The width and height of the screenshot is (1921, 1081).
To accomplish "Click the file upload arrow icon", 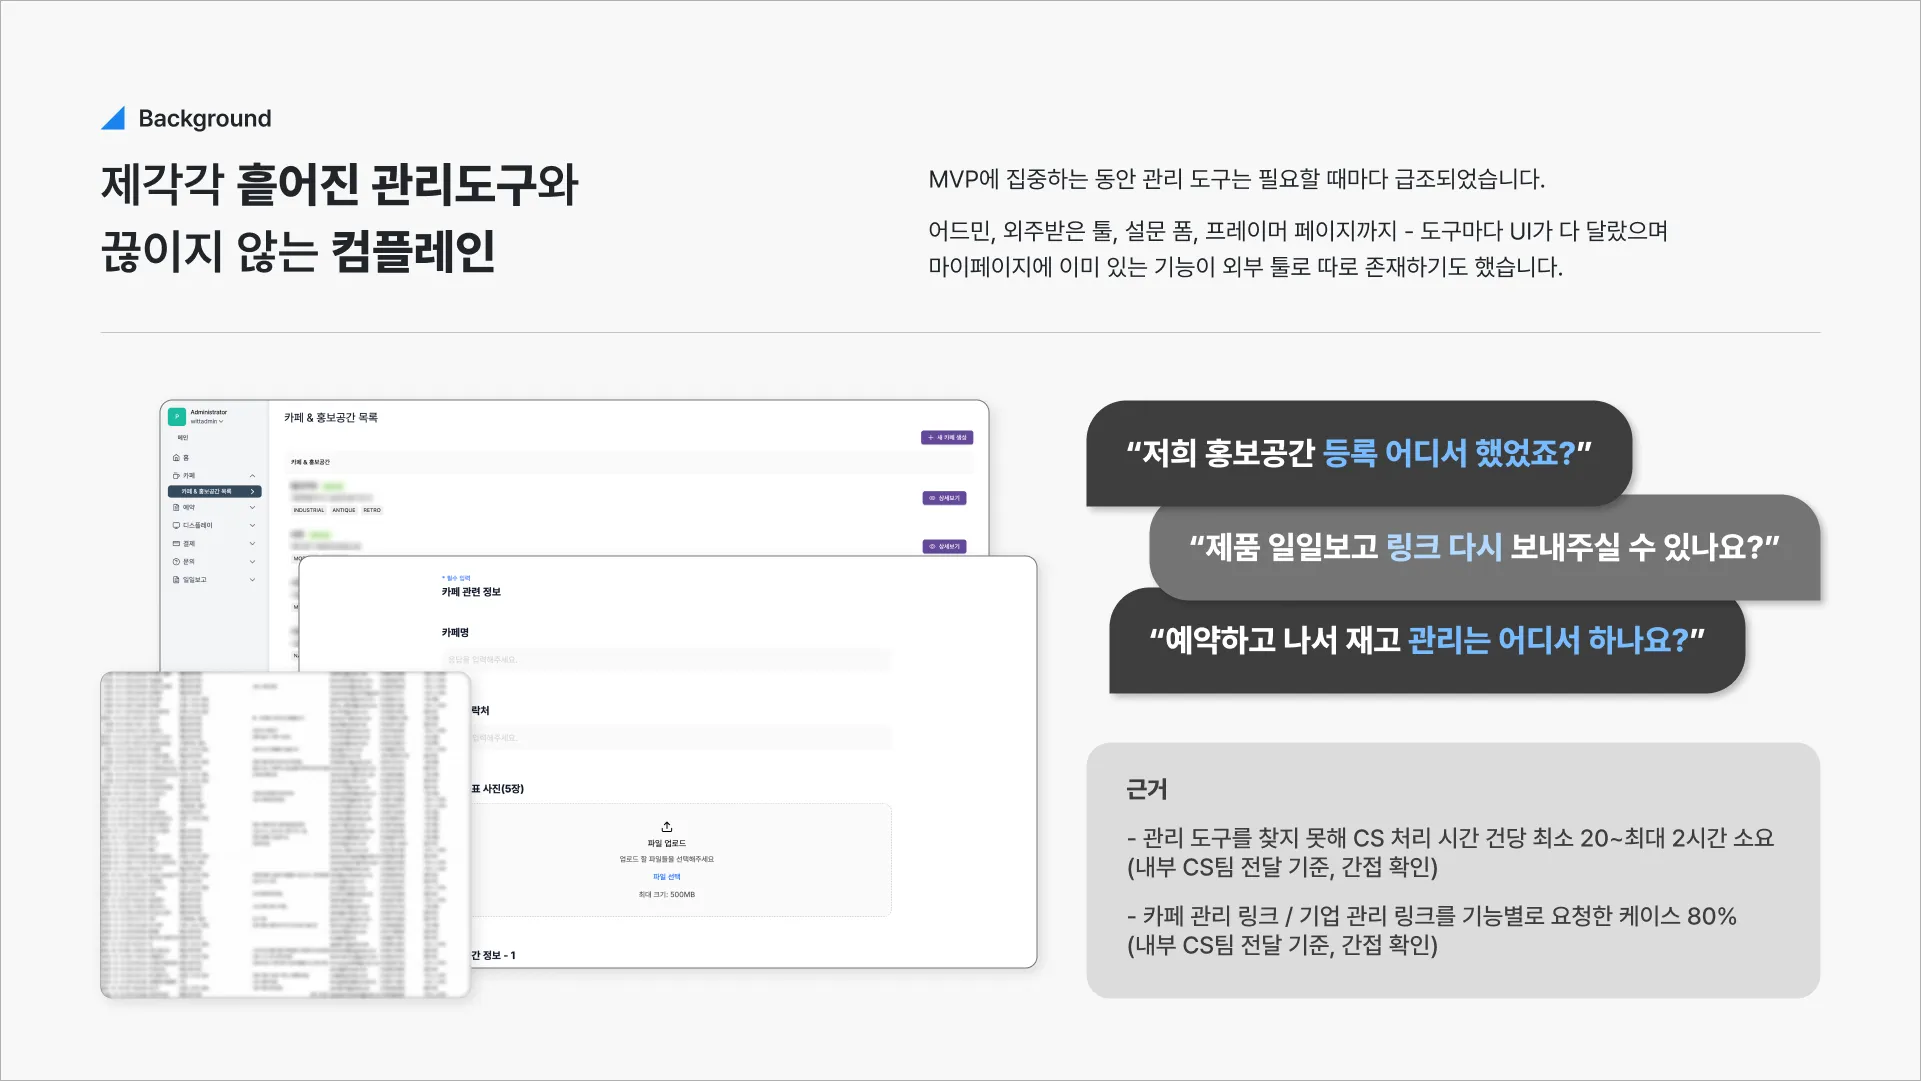I will tap(667, 827).
